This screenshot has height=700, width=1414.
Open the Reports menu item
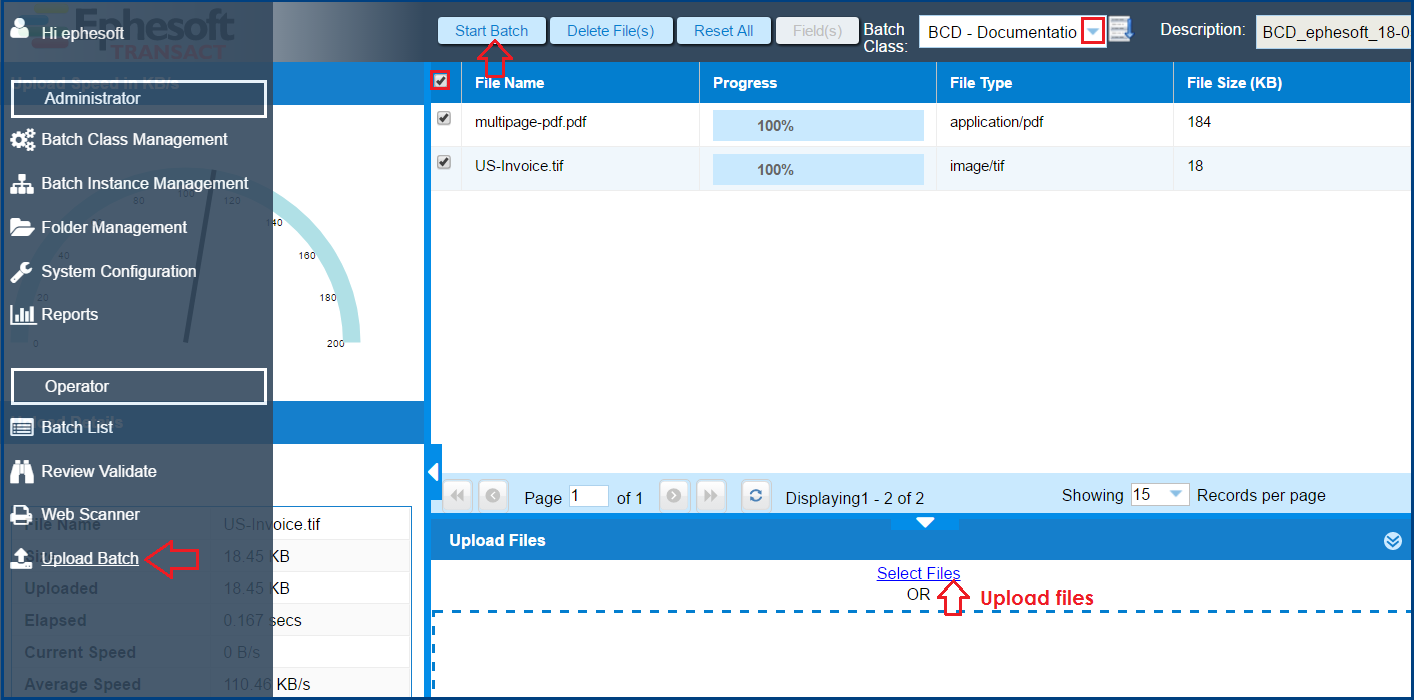tap(70, 315)
